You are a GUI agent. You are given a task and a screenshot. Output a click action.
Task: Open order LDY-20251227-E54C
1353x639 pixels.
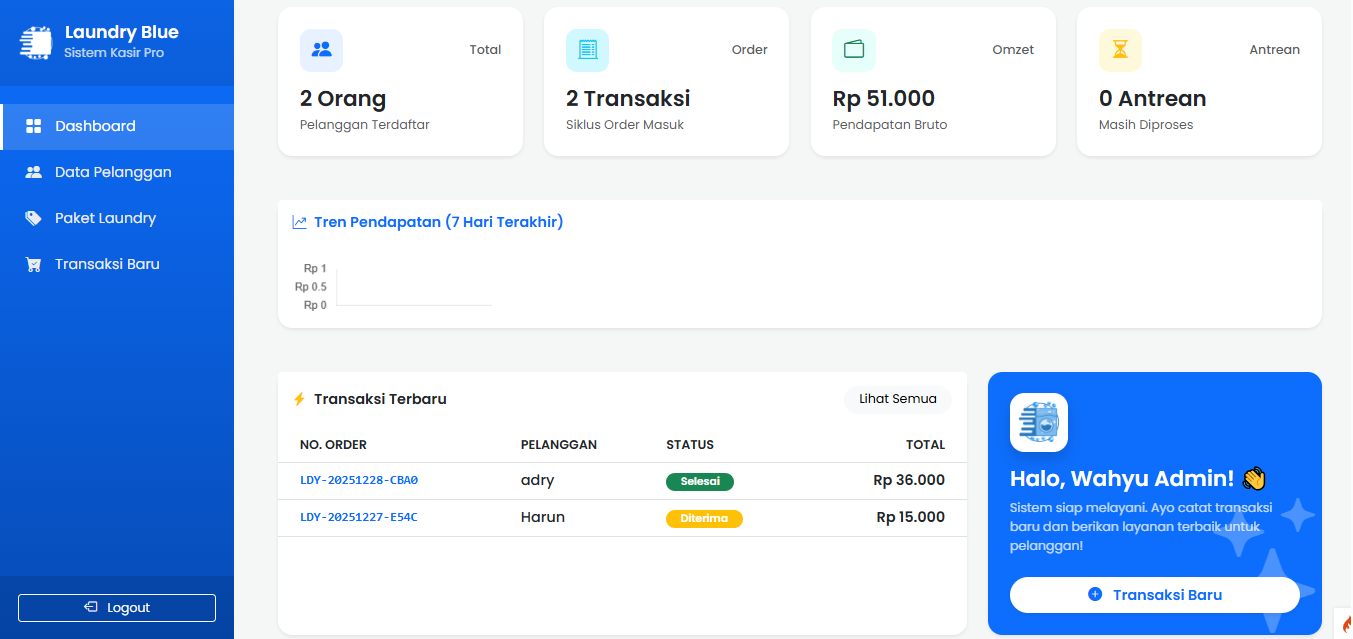point(359,517)
